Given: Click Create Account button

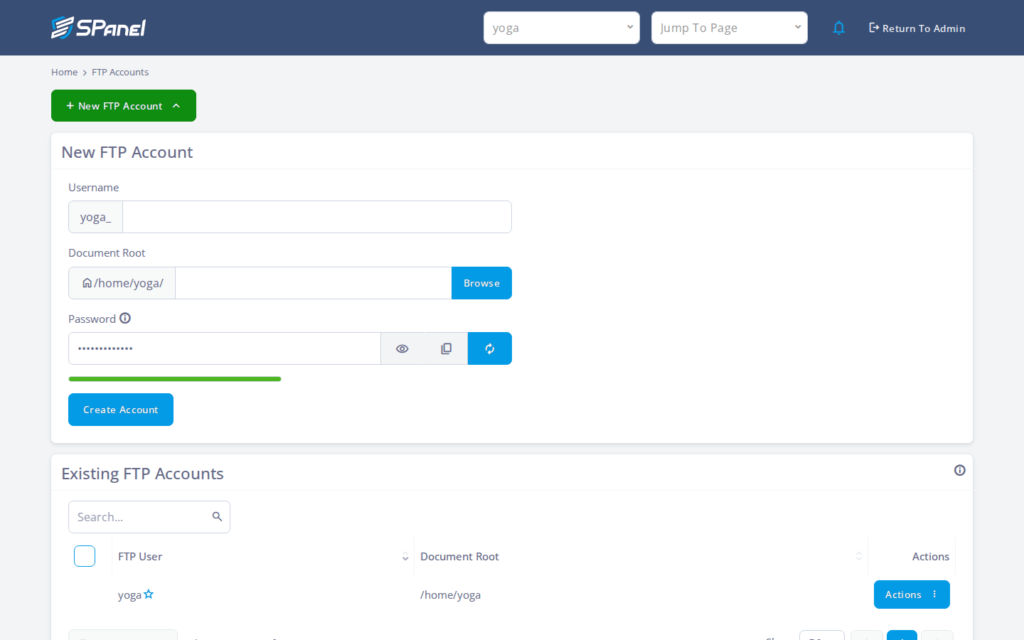Looking at the screenshot, I should (x=121, y=409).
